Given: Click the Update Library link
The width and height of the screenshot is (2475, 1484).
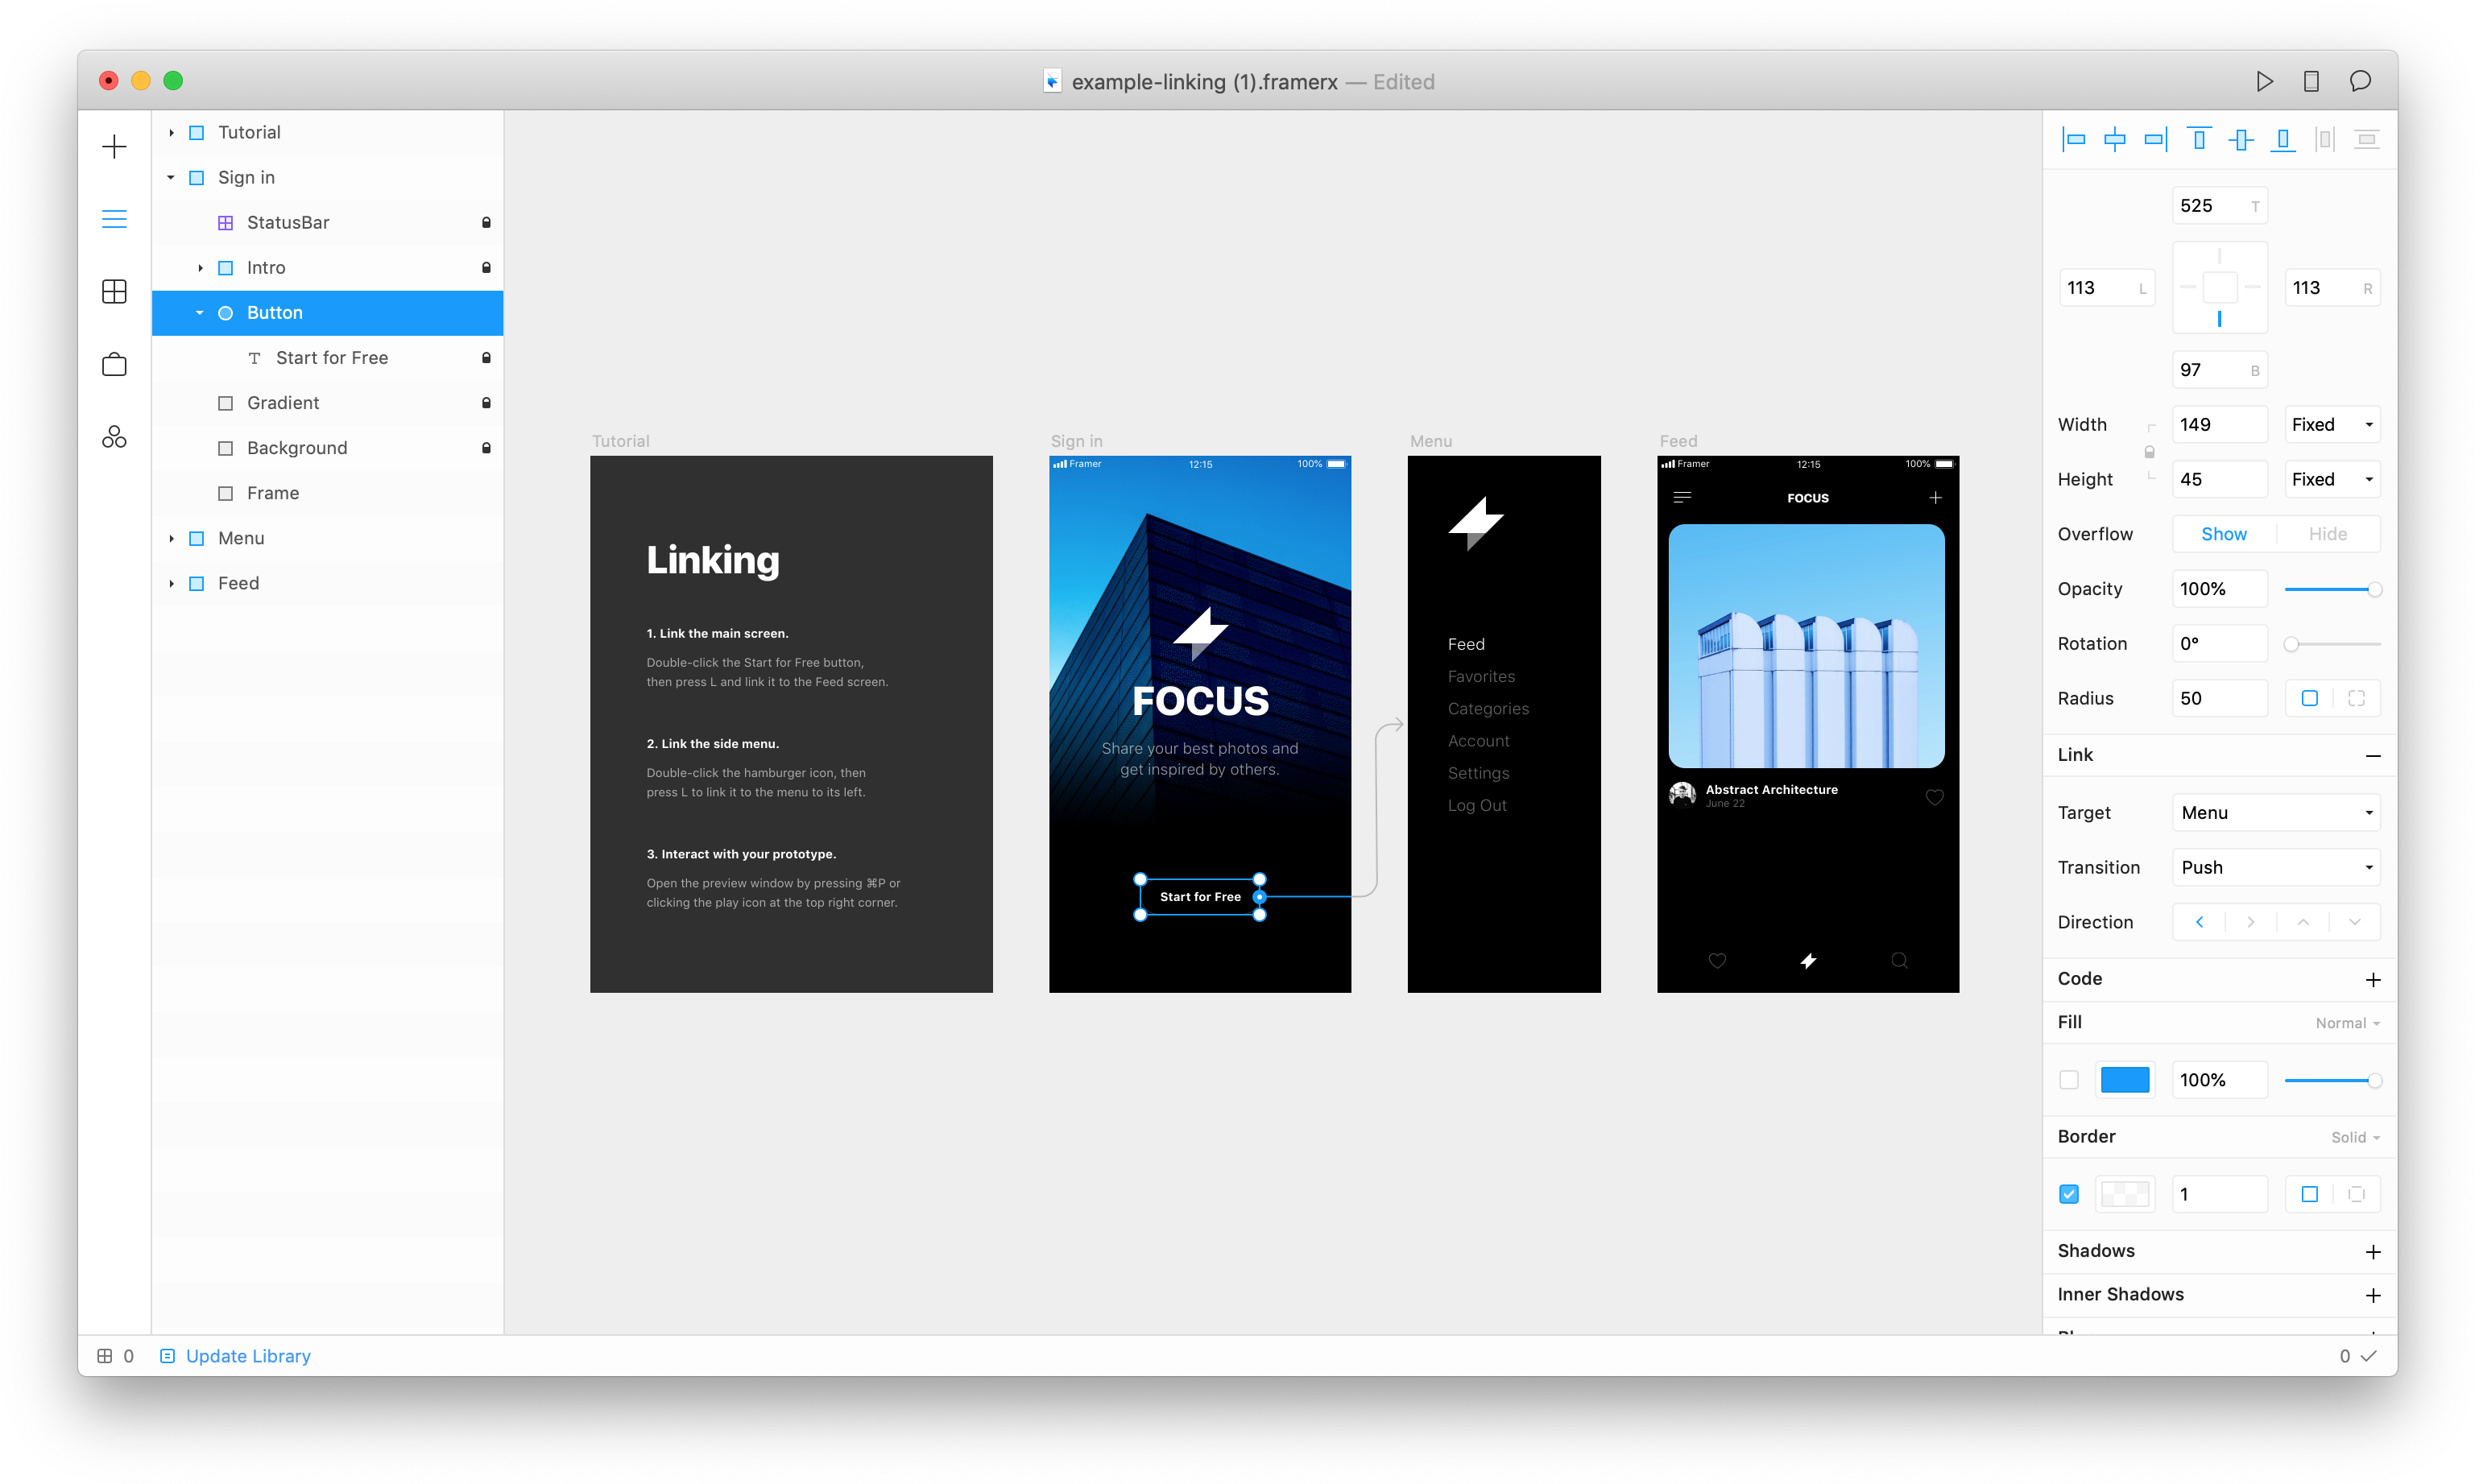Looking at the screenshot, I should (x=247, y=1356).
